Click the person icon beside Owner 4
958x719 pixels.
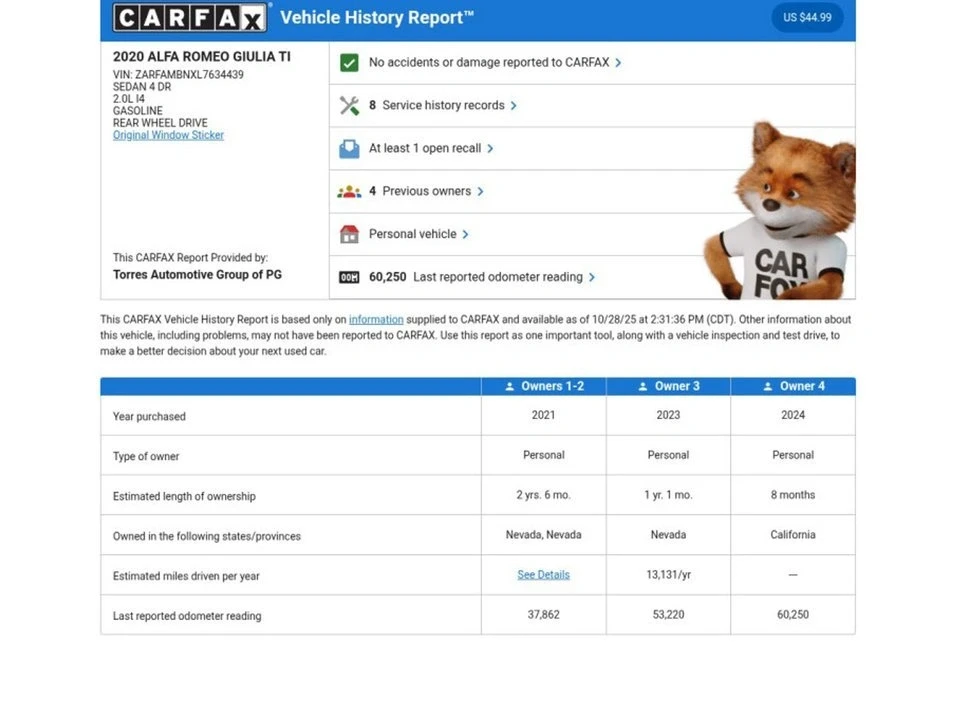[x=768, y=386]
